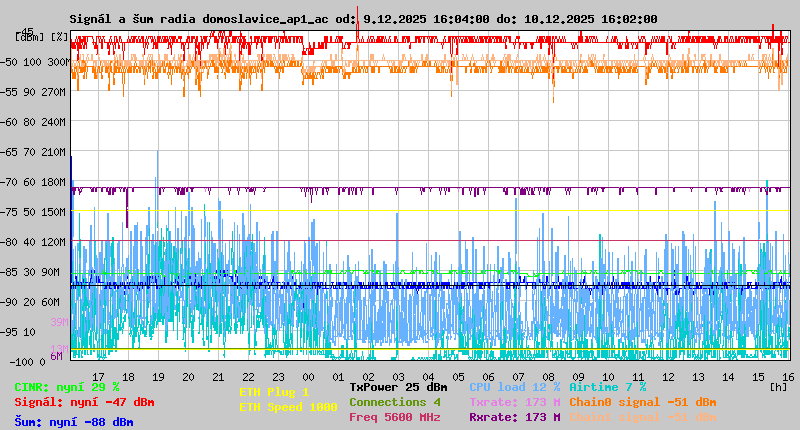Select the 19 hour tick on time axis
The height and width of the screenshot is (430, 800).
[x=158, y=376]
